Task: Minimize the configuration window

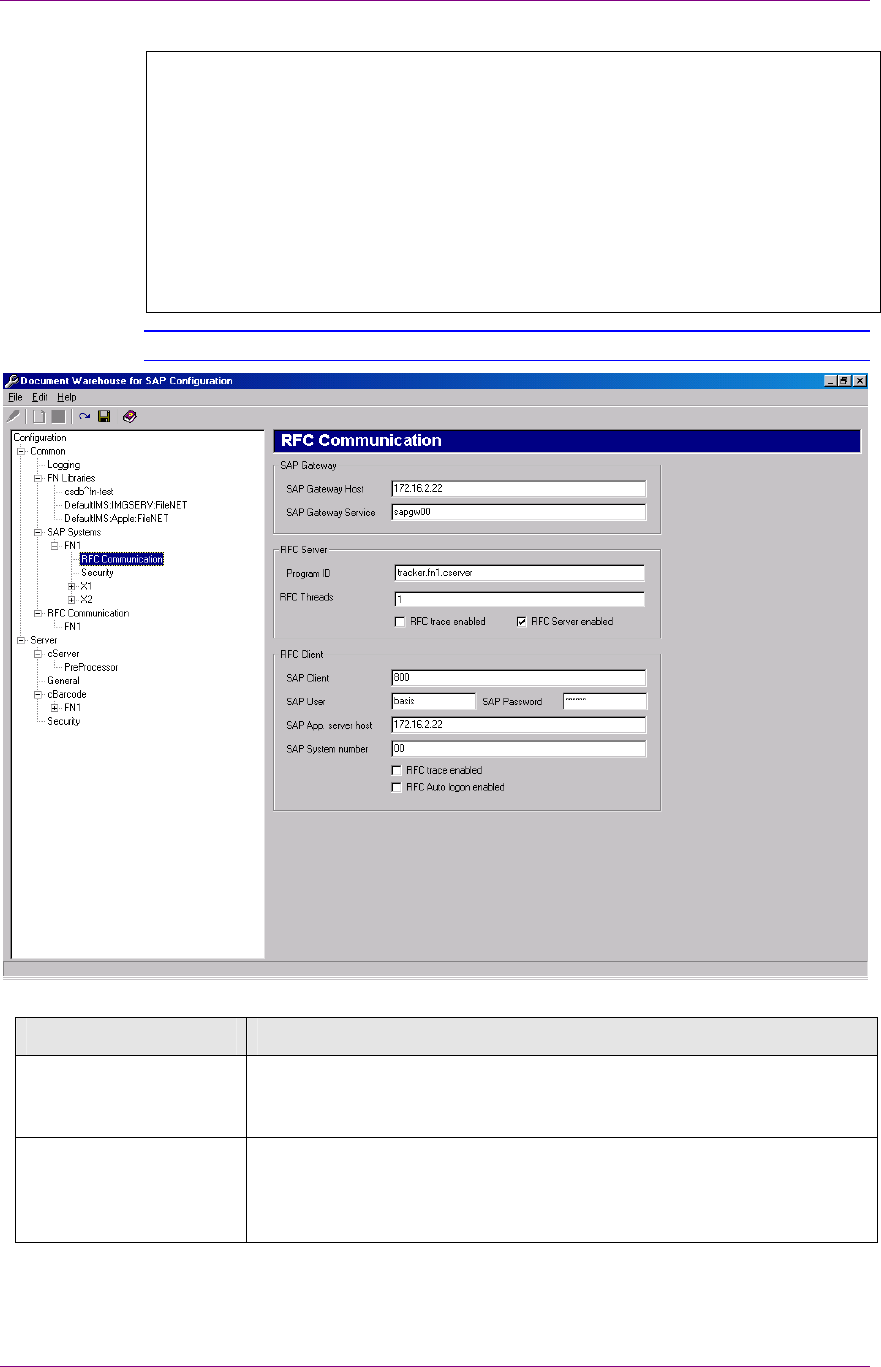Action: [x=831, y=381]
